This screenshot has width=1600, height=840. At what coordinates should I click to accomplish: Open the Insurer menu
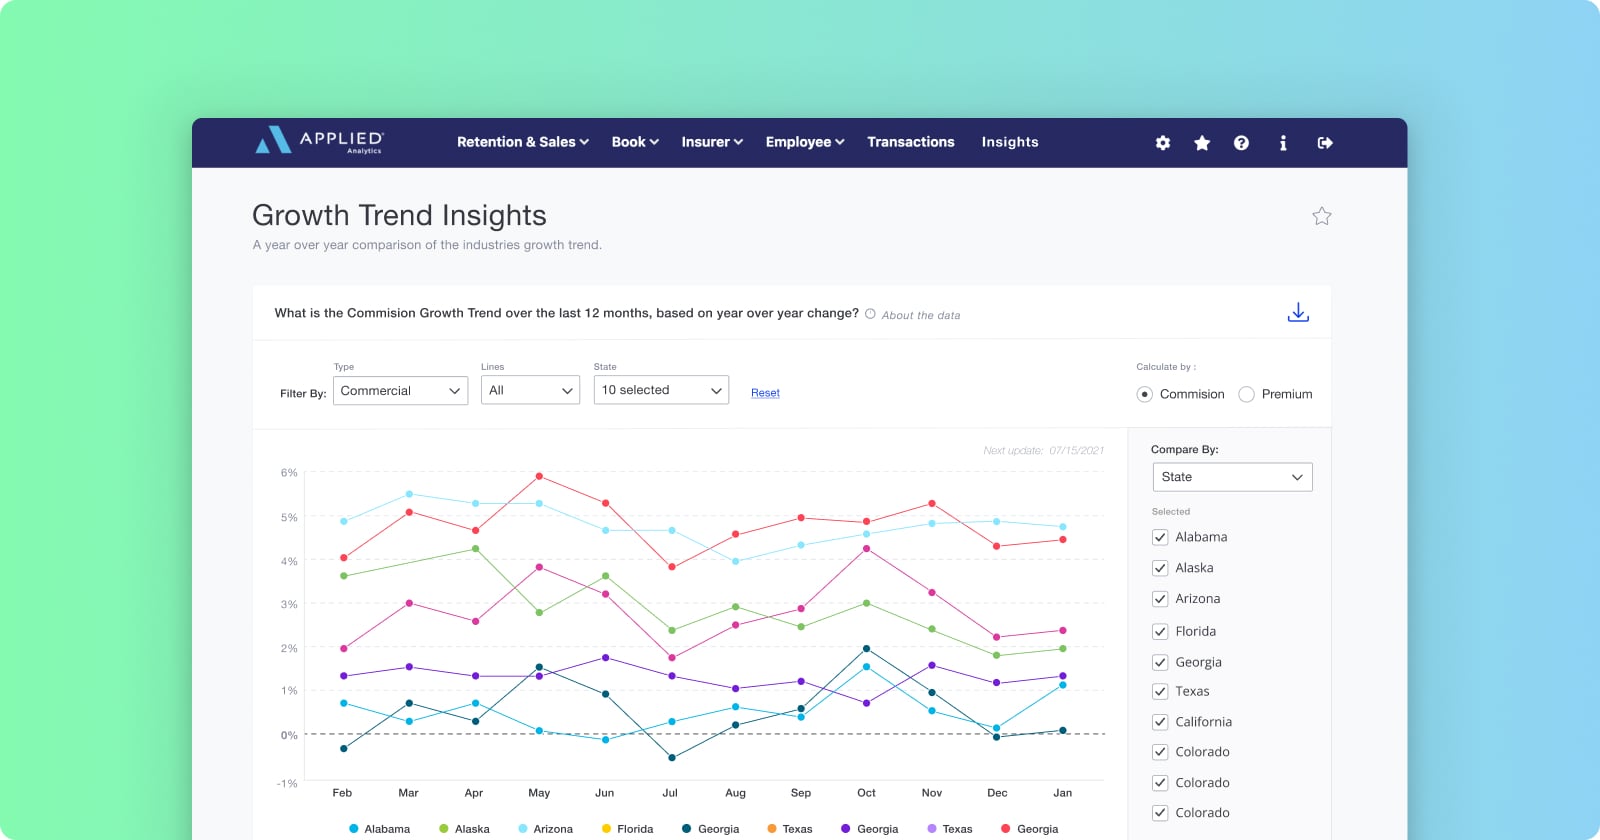point(712,142)
